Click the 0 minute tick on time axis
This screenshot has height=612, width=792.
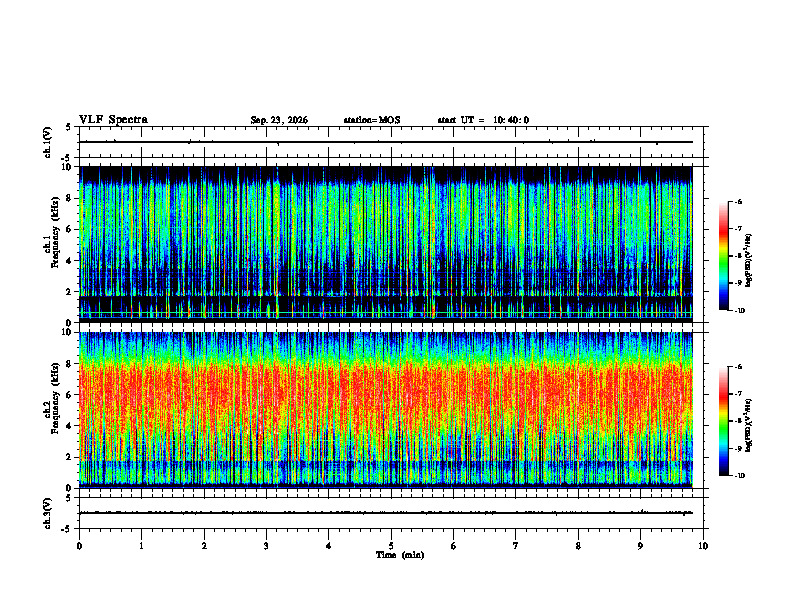(79, 546)
